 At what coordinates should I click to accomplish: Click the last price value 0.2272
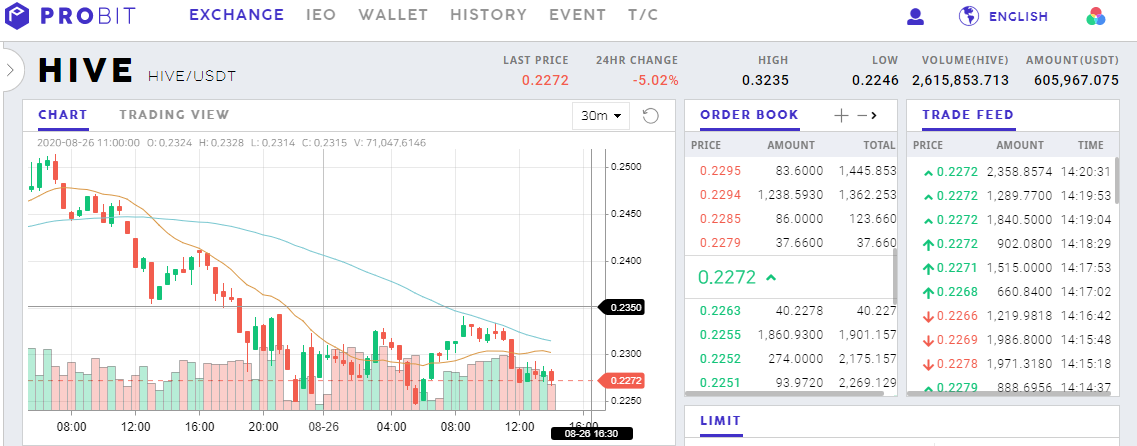coord(545,80)
